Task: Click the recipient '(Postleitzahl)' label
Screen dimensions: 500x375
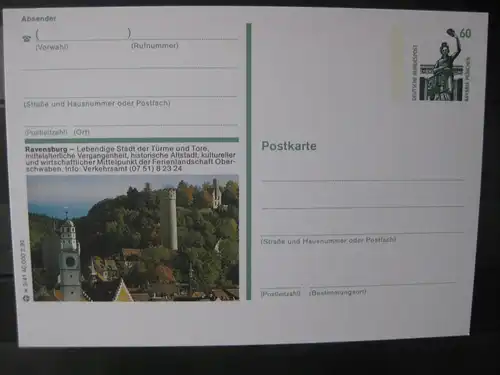Action: click(x=280, y=293)
